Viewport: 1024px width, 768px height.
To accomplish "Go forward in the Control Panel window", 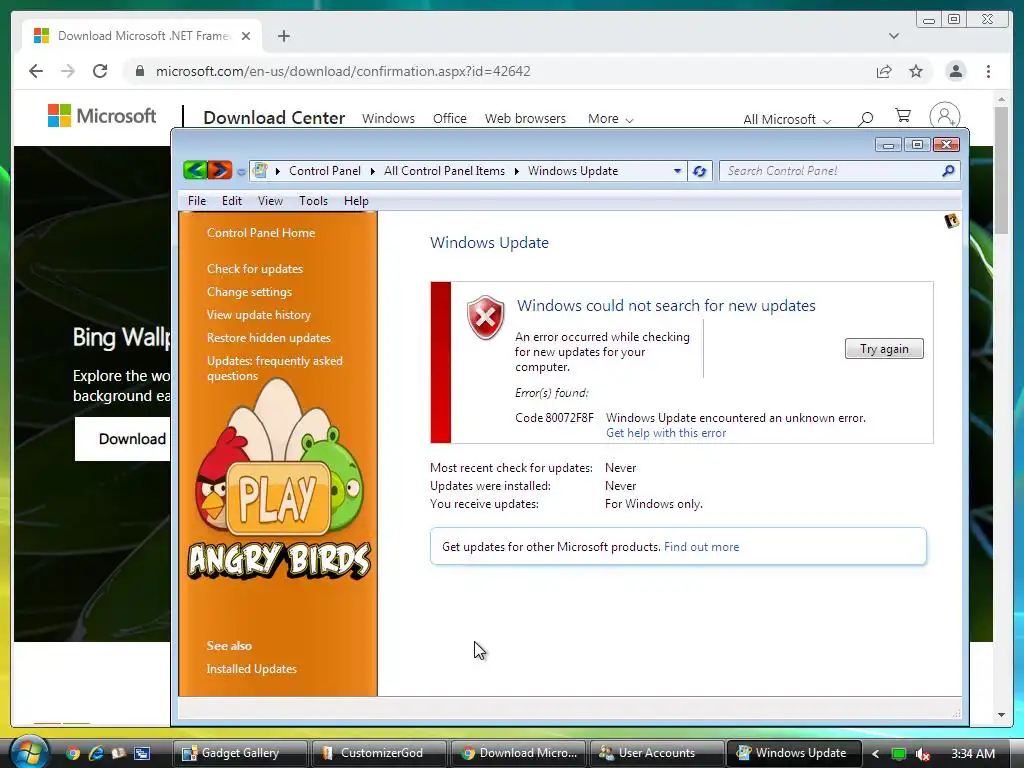I will tap(220, 170).
